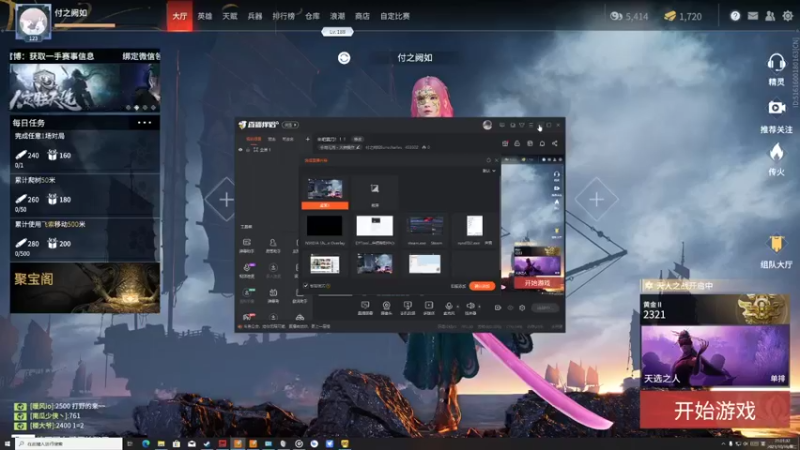Open the hamburger menu in streaming app title bar
Viewport: 800px width, 450px height.
531,125
